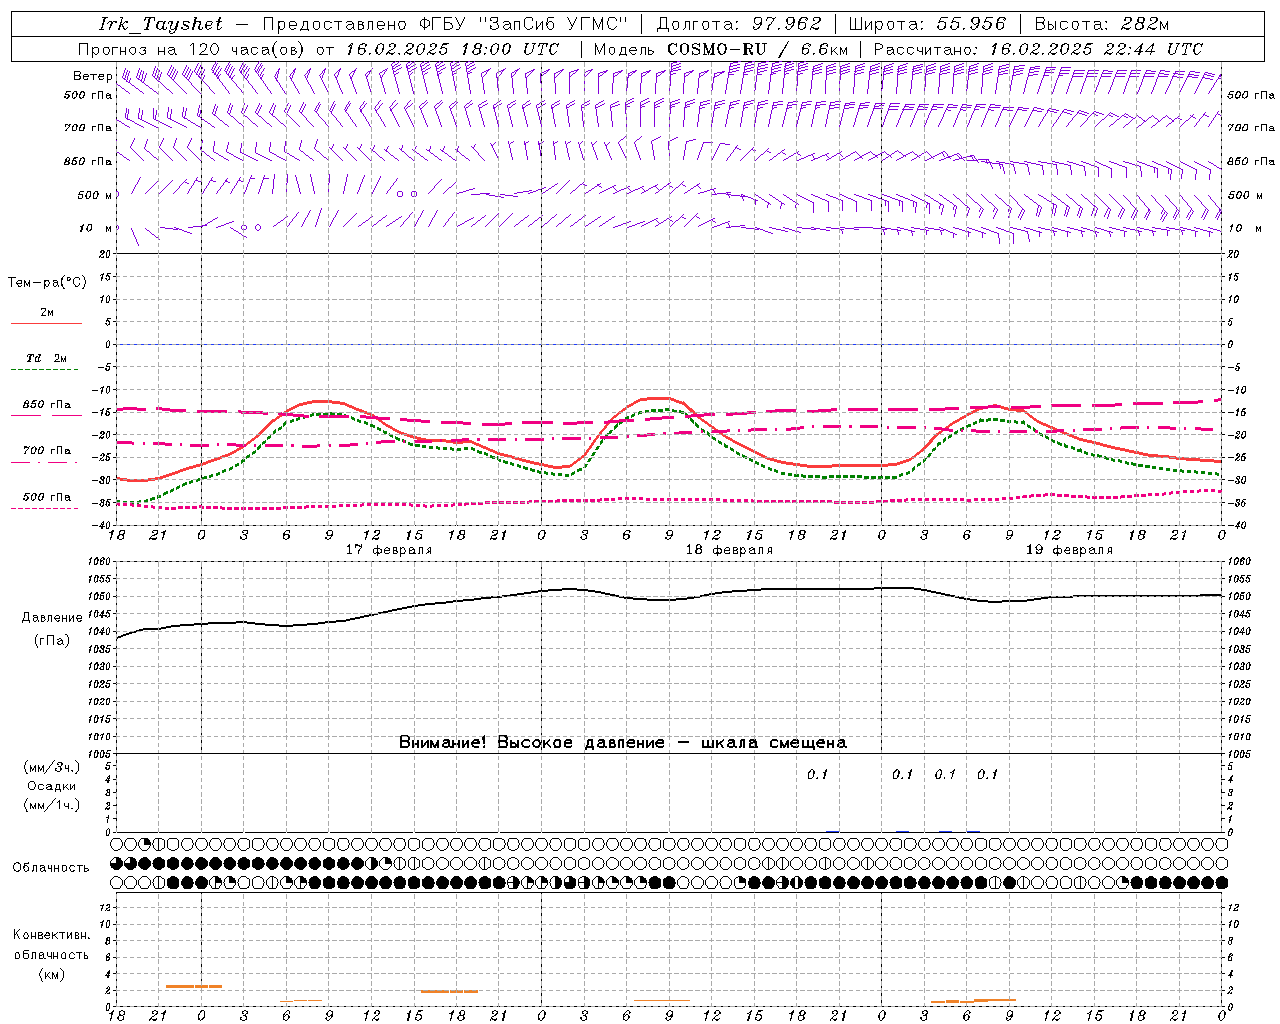
Task: Click the 17 февраля date label
Action: (x=389, y=550)
